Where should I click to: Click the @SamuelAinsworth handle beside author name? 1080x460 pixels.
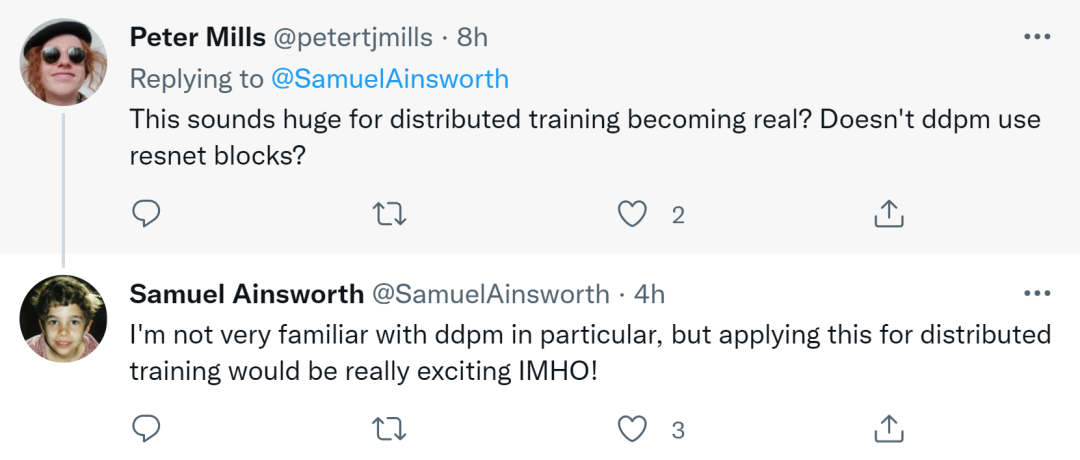click(x=490, y=294)
